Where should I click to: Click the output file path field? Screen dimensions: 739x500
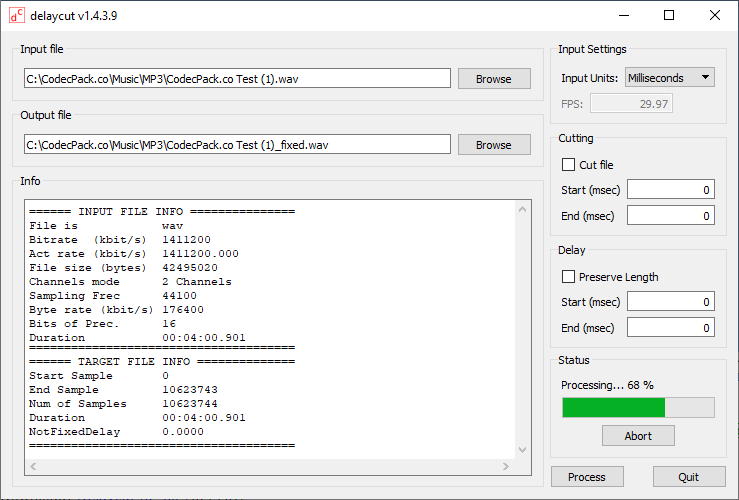point(237,144)
